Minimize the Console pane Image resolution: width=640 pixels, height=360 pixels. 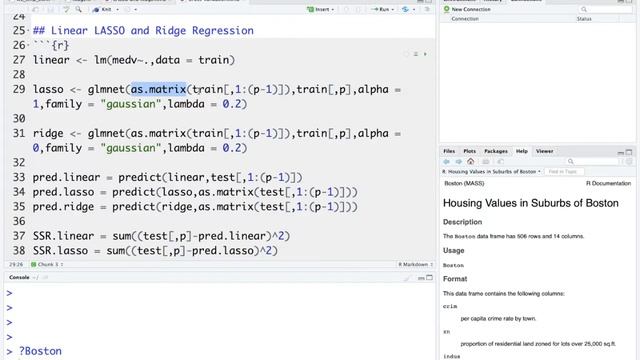(421, 278)
